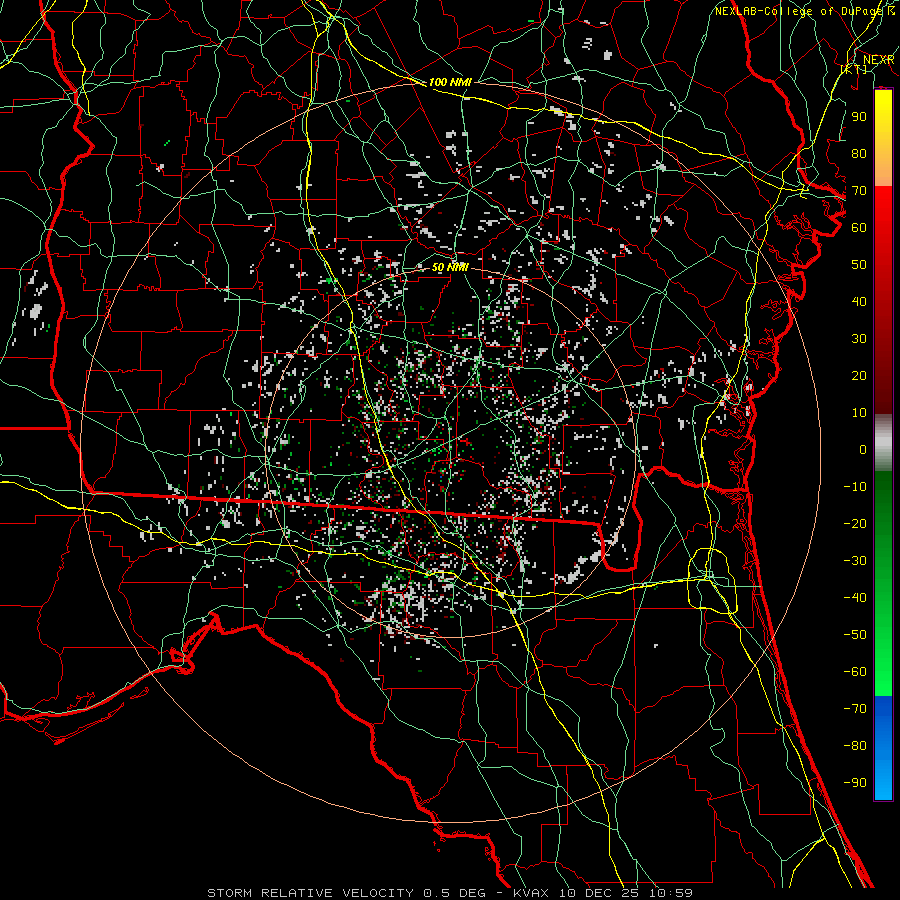Click the 70 value on the velocity scale
The image size is (900, 900).
point(859,191)
